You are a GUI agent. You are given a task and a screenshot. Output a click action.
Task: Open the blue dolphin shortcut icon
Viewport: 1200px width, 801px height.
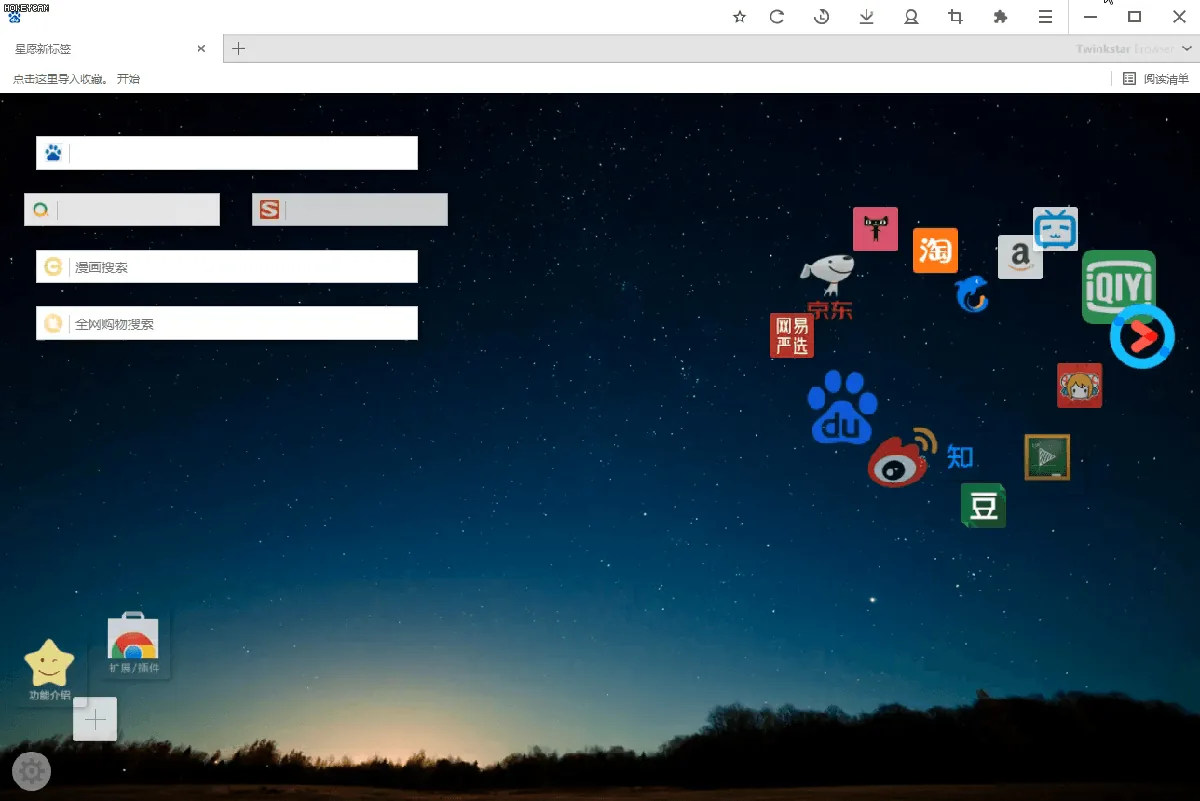[971, 294]
